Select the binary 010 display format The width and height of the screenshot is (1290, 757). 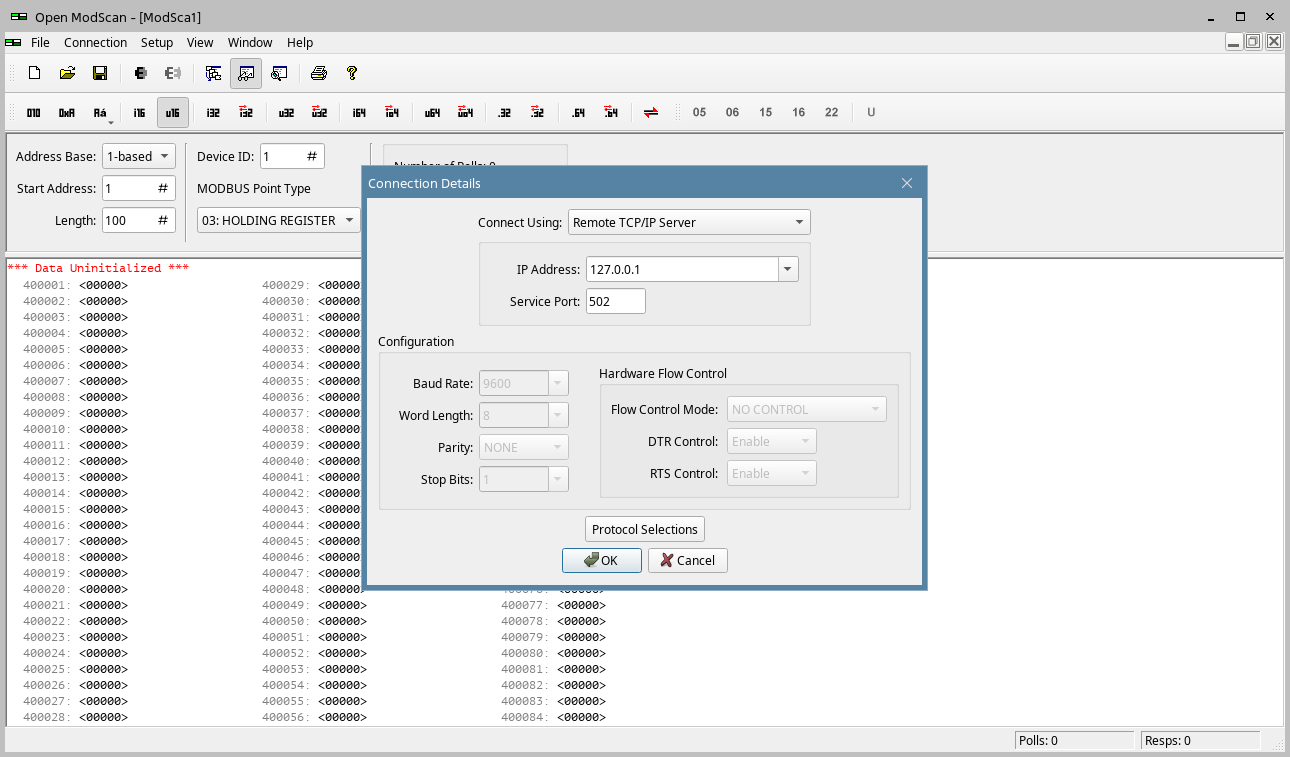coord(34,113)
